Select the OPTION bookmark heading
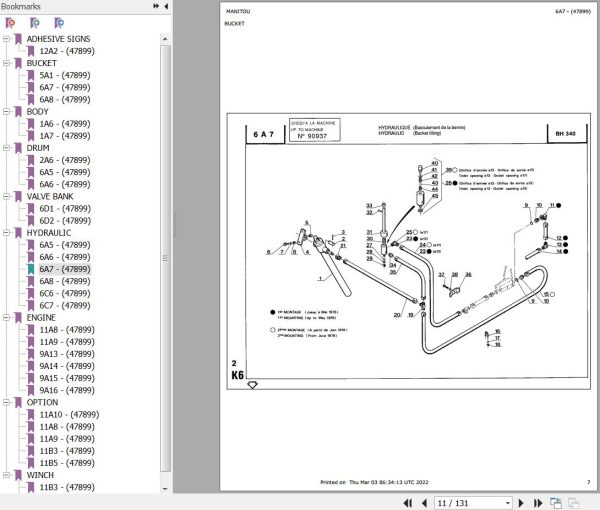Image resolution: width=600 pixels, height=510 pixels. click(x=42, y=402)
